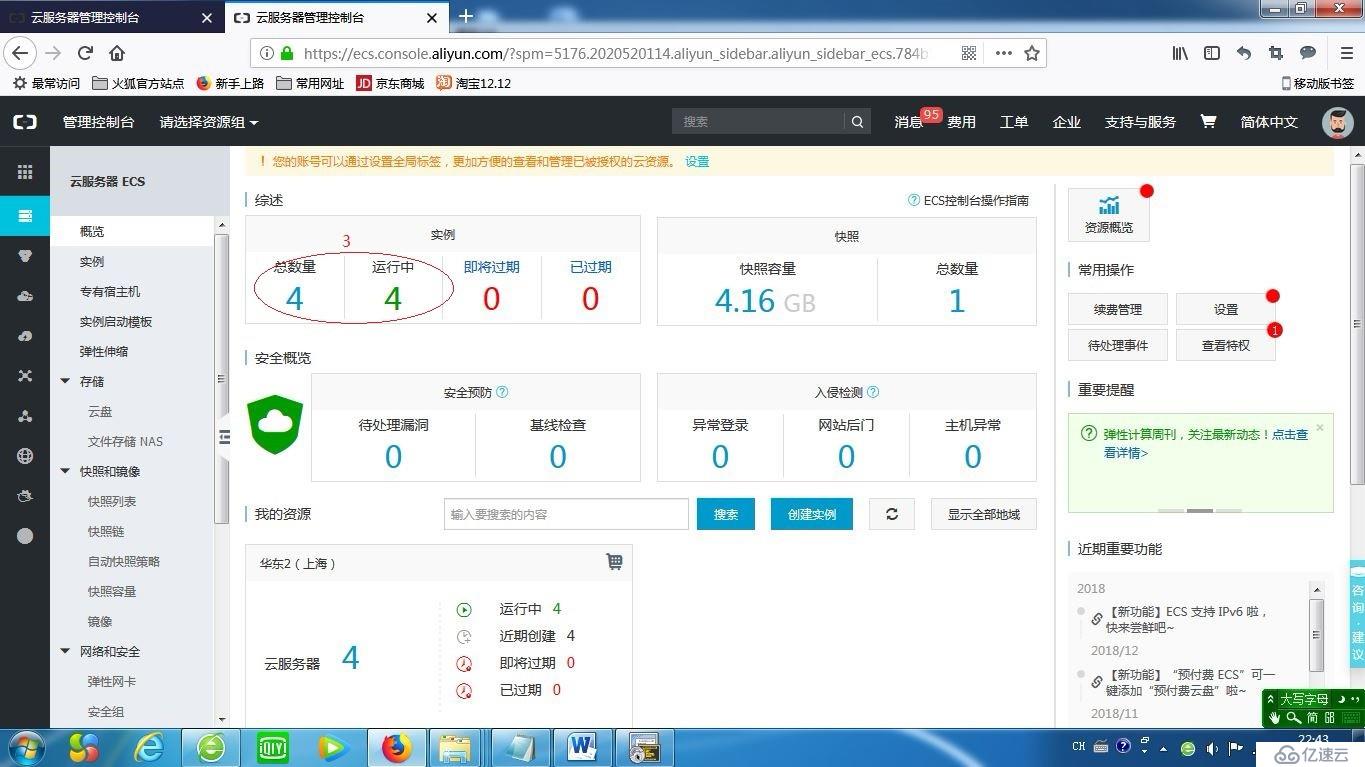Collapse the sidebar with handle toggle
1365x767 pixels.
pyautogui.click(x=224, y=437)
